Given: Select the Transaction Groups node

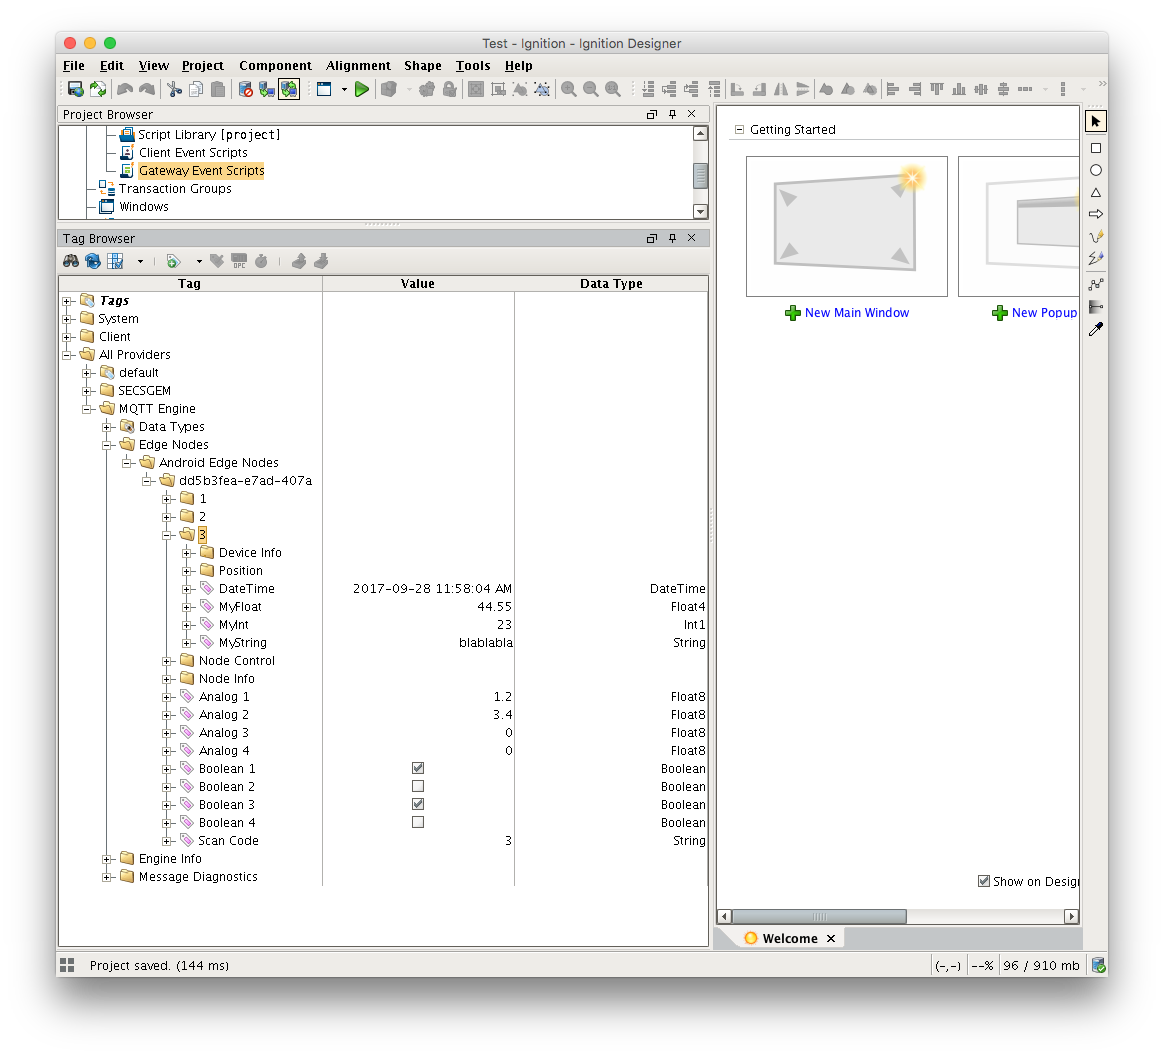Looking at the screenshot, I should (x=175, y=189).
